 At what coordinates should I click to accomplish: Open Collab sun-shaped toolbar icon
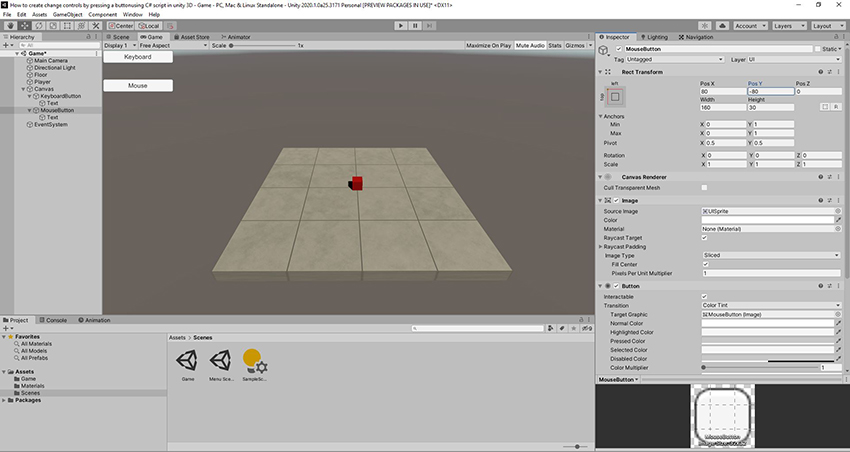705,25
